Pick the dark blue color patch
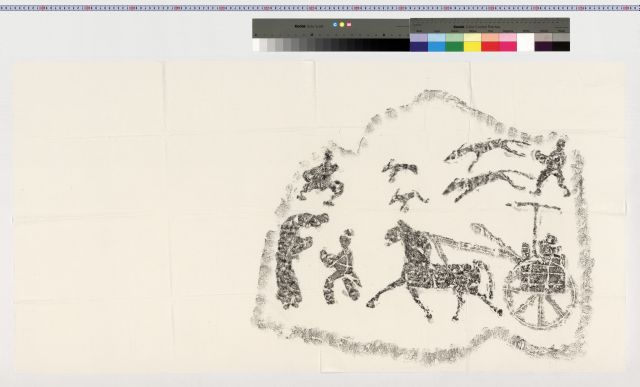The height and width of the screenshot is (387, 640). (419, 47)
